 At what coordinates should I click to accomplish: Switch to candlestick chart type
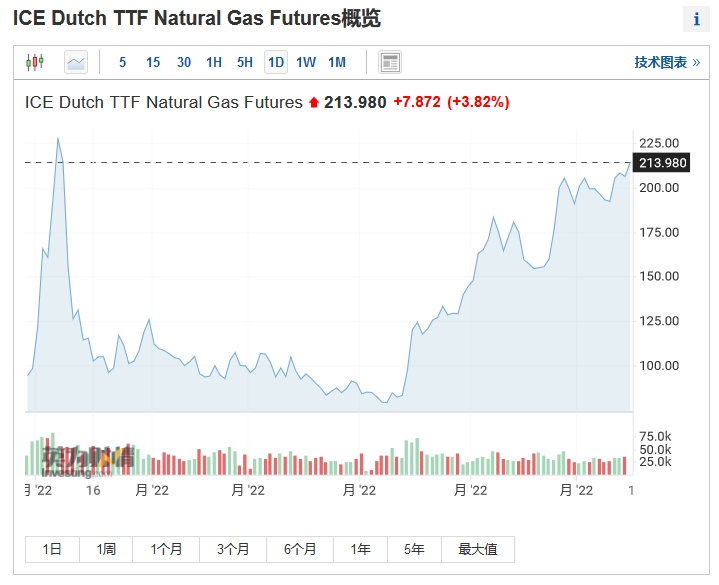(x=36, y=62)
